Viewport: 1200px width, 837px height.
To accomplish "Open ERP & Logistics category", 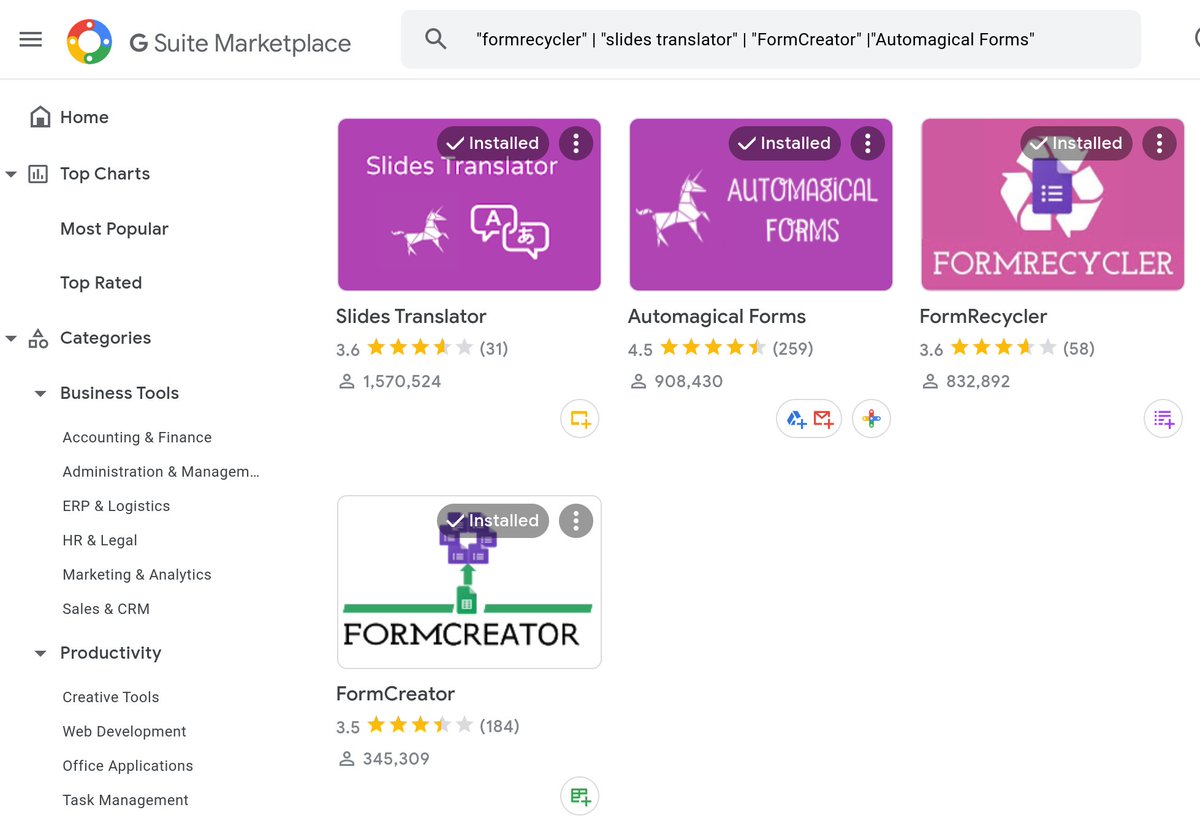I will pos(116,506).
